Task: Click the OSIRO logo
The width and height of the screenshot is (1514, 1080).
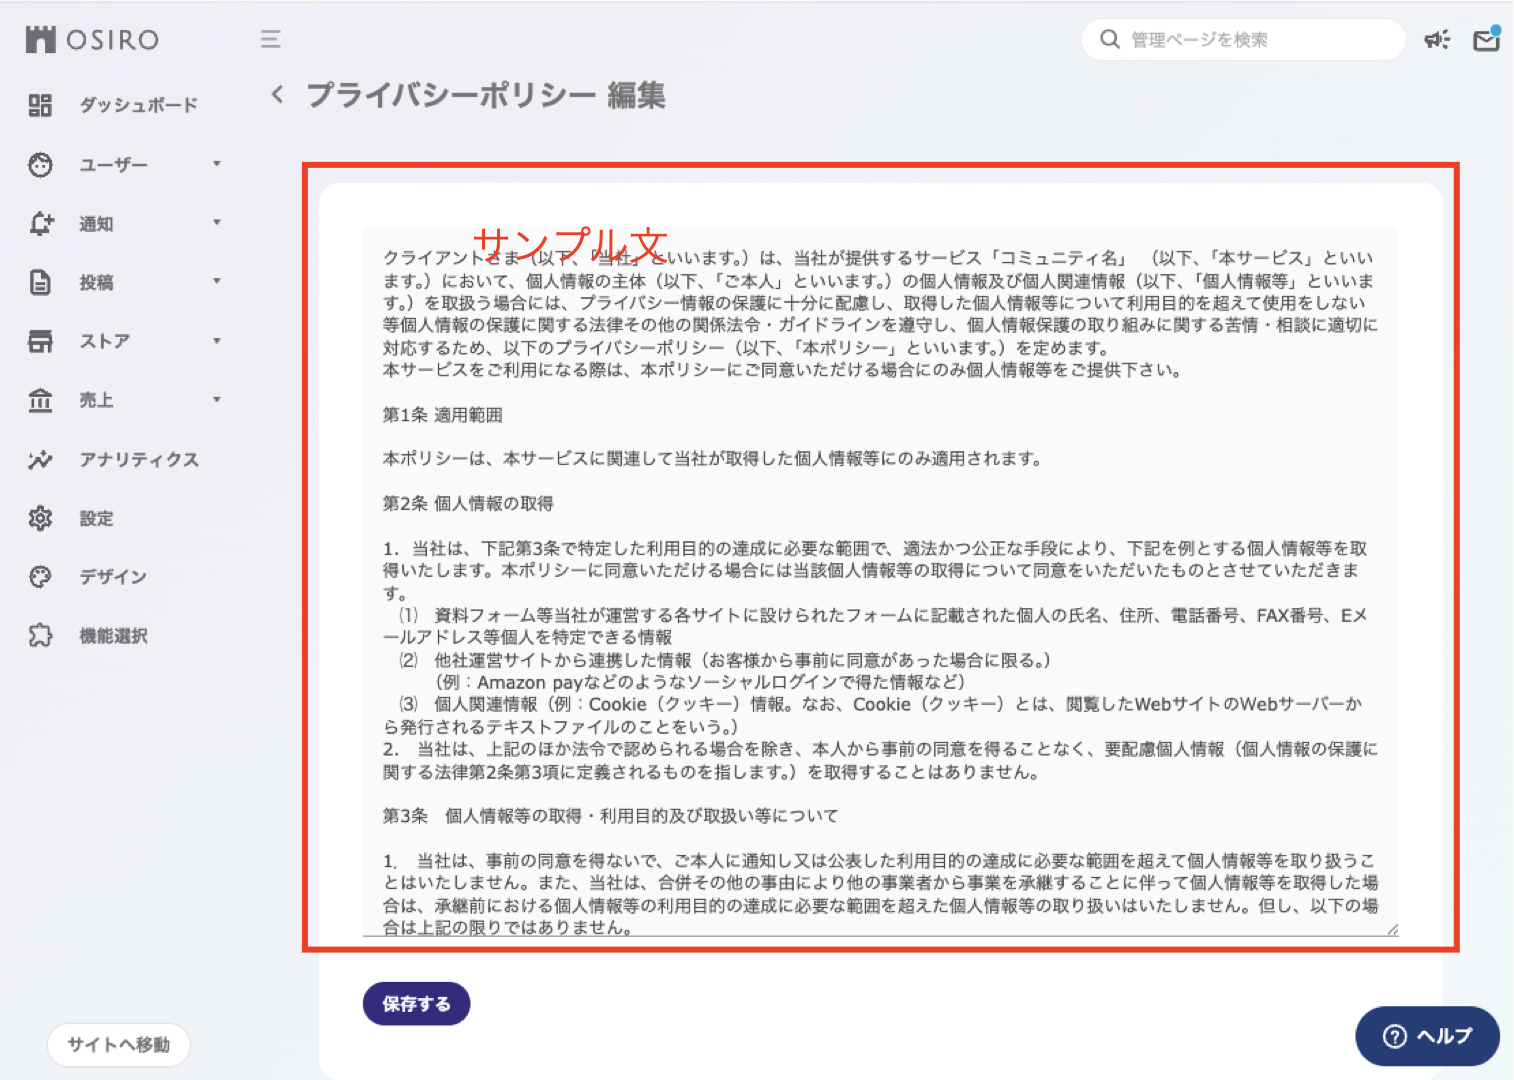Action: (x=92, y=40)
